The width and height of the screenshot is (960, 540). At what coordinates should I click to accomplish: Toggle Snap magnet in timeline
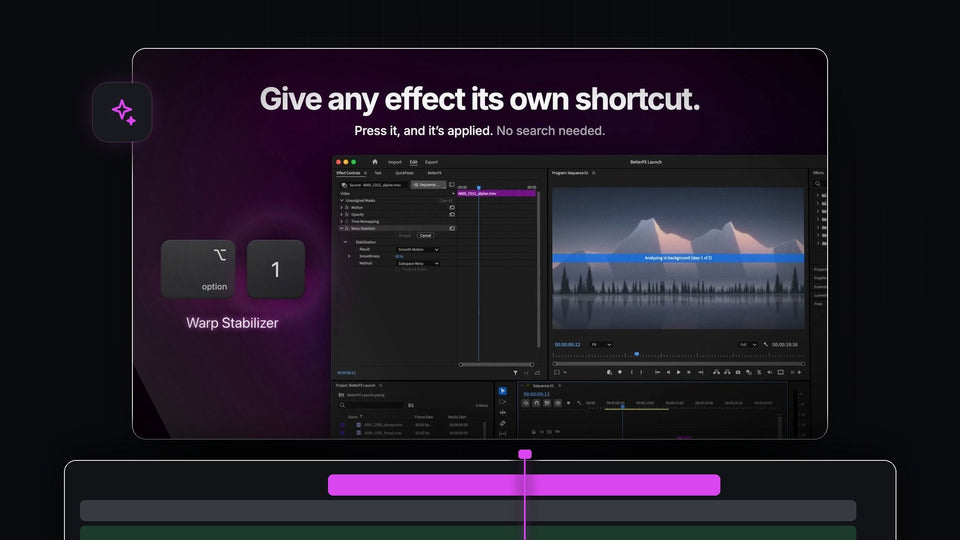(536, 403)
